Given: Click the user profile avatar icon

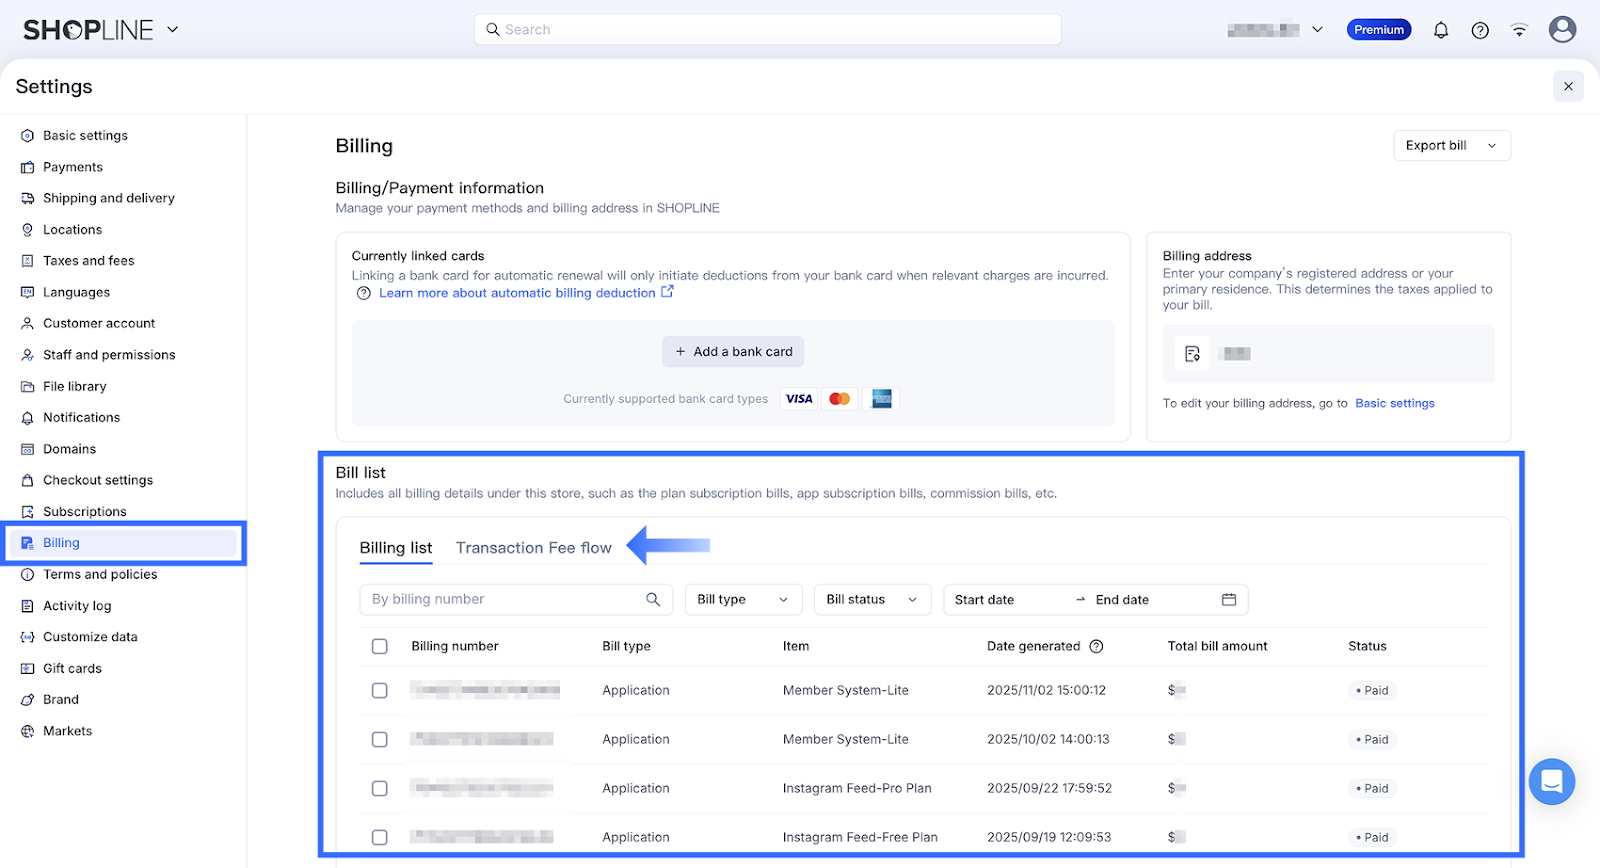Looking at the screenshot, I should pos(1562,30).
